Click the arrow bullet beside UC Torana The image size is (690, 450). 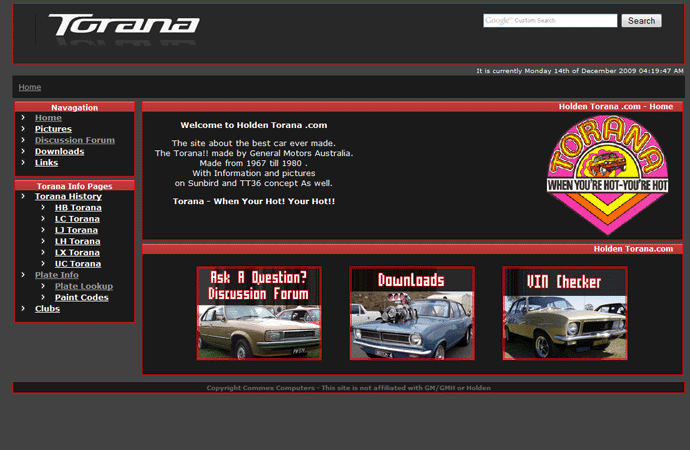[43, 263]
